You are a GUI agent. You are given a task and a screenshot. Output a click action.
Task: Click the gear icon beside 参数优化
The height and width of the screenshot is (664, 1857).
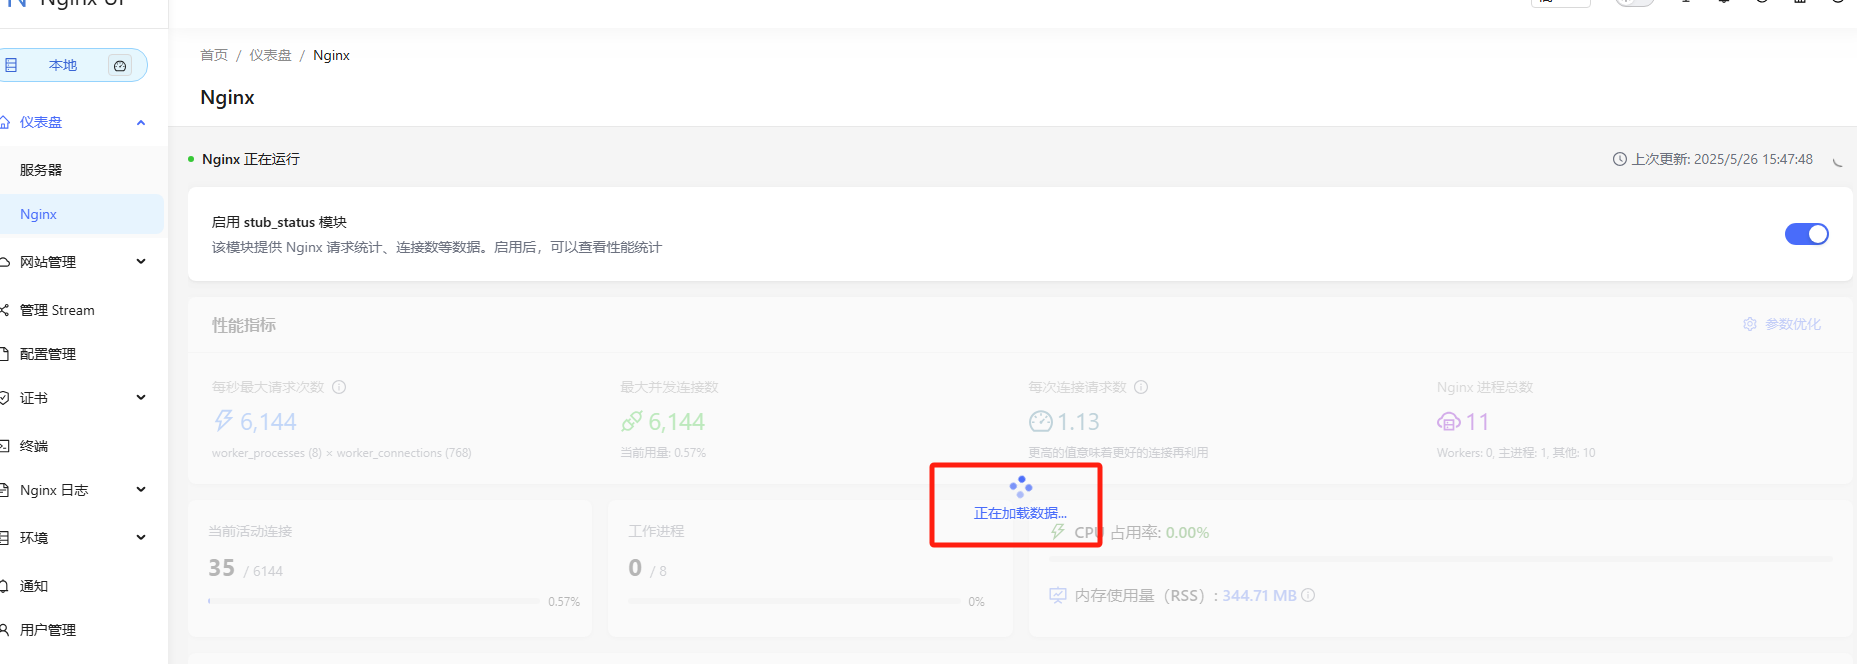click(x=1750, y=324)
